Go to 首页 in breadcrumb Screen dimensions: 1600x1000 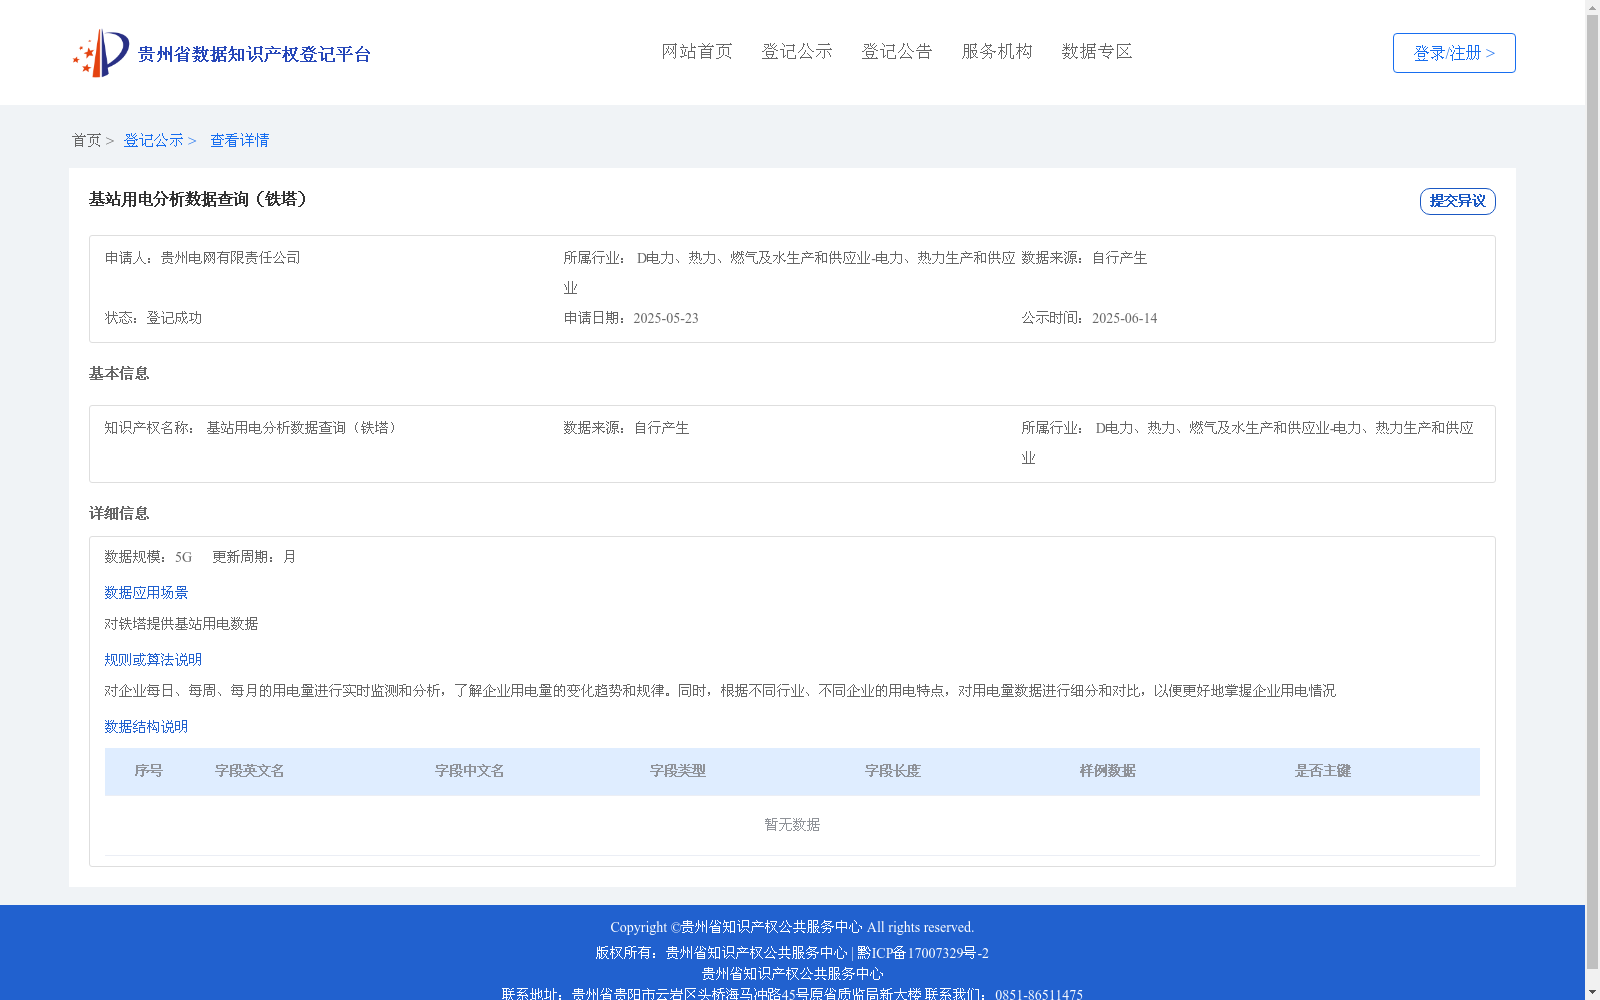86,141
